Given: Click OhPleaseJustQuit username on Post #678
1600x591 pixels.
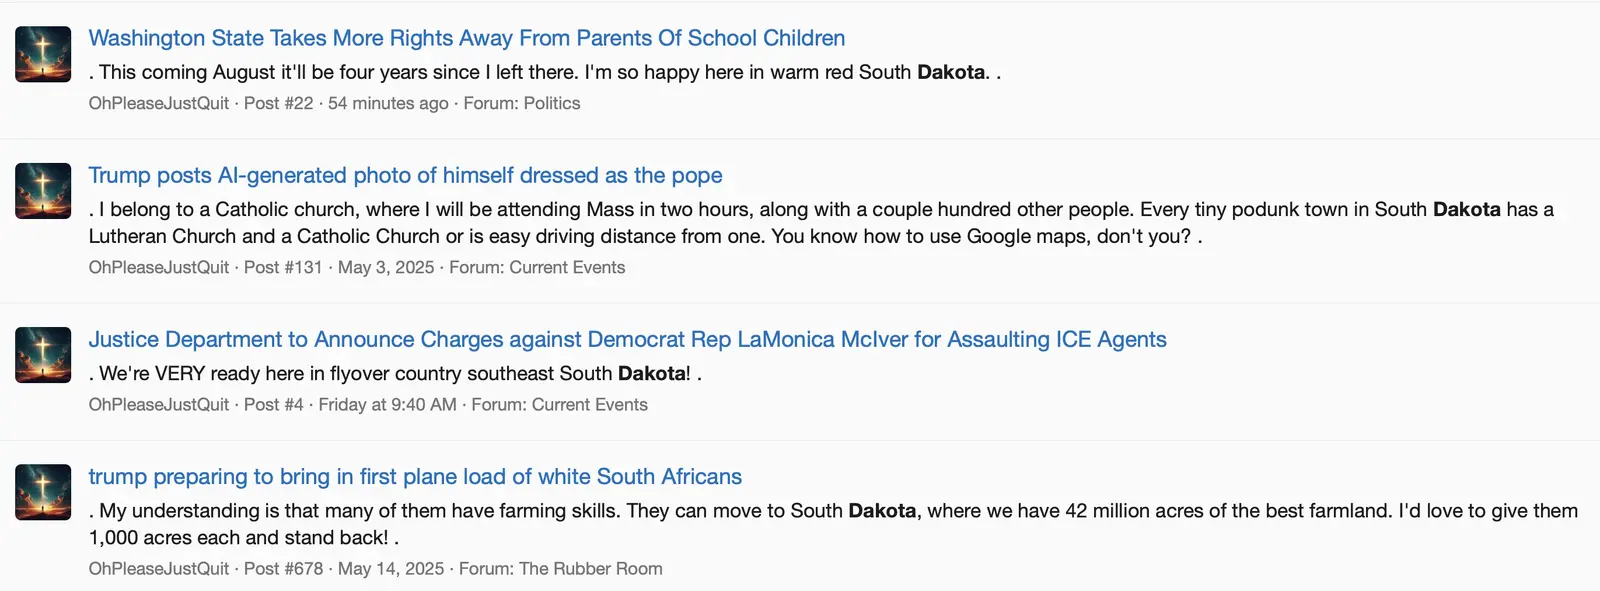Looking at the screenshot, I should tap(159, 568).
